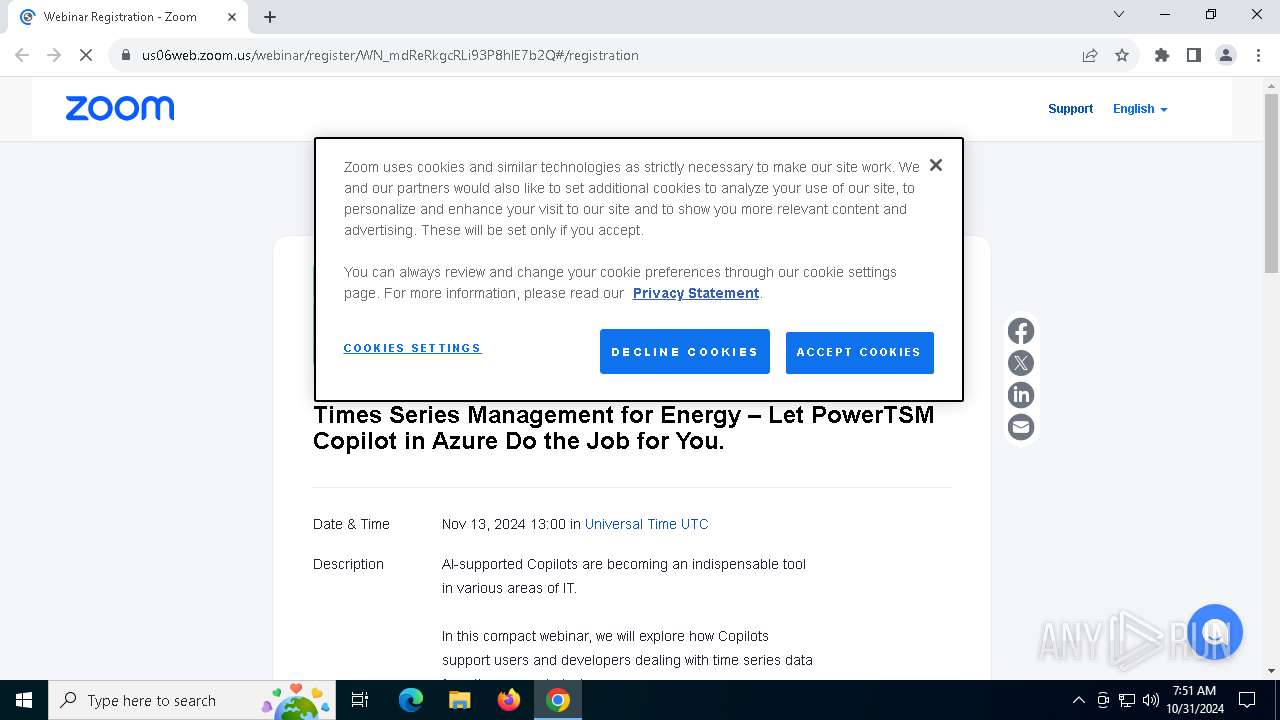Share this page from address bar

pos(1090,55)
